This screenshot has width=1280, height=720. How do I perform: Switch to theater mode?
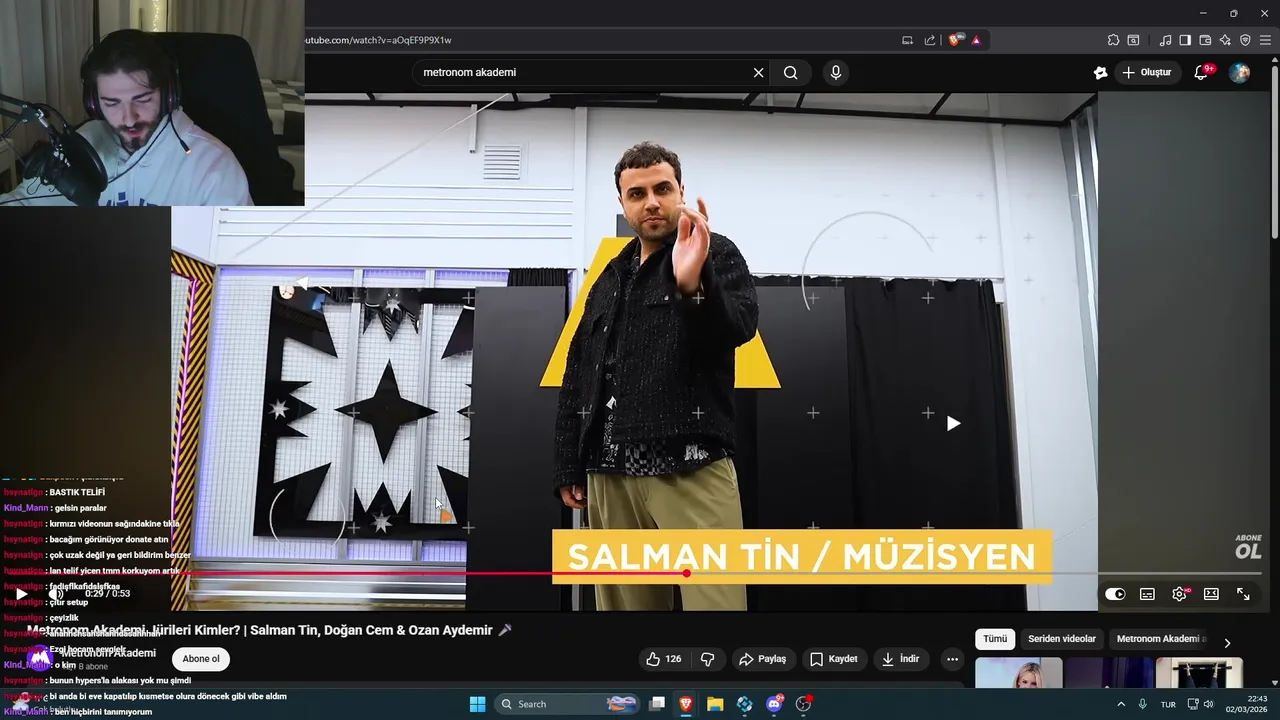point(1211,594)
